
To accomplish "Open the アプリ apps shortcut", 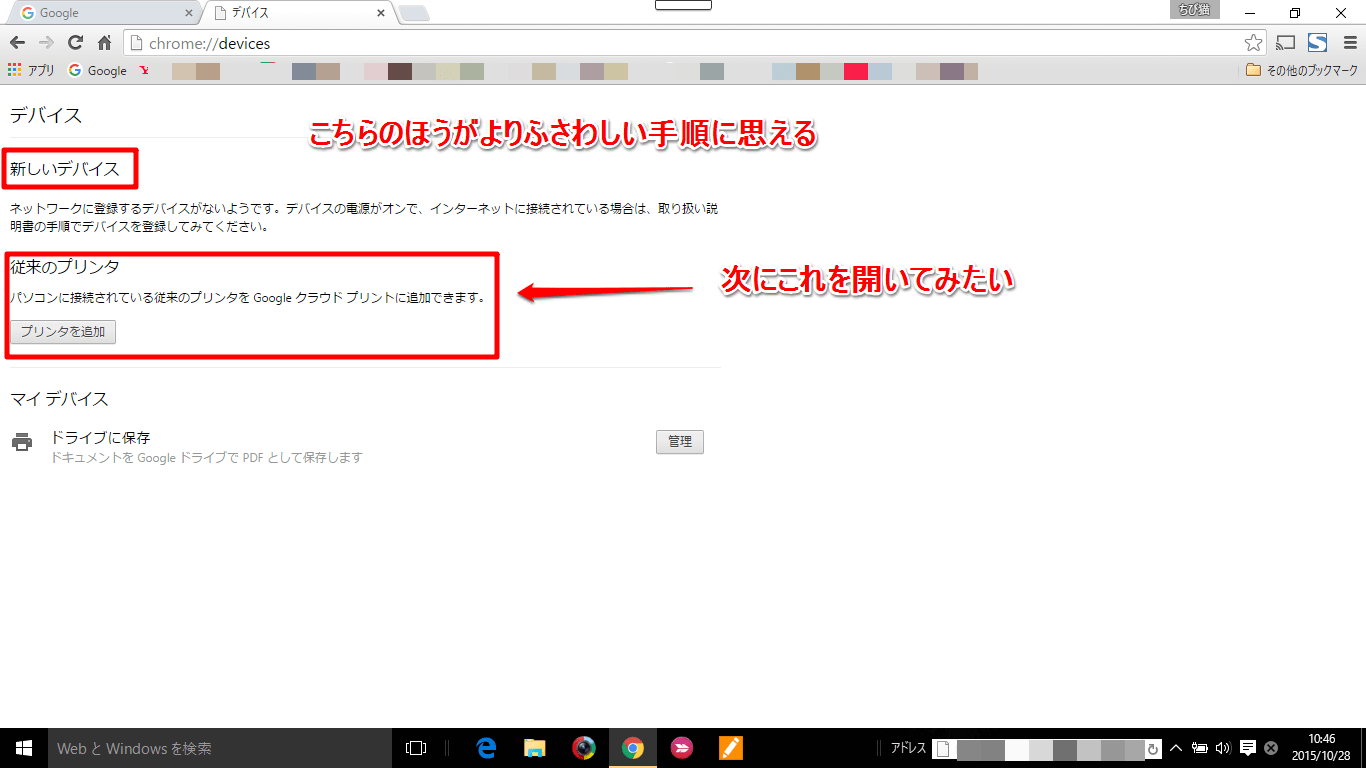I will (x=31, y=71).
